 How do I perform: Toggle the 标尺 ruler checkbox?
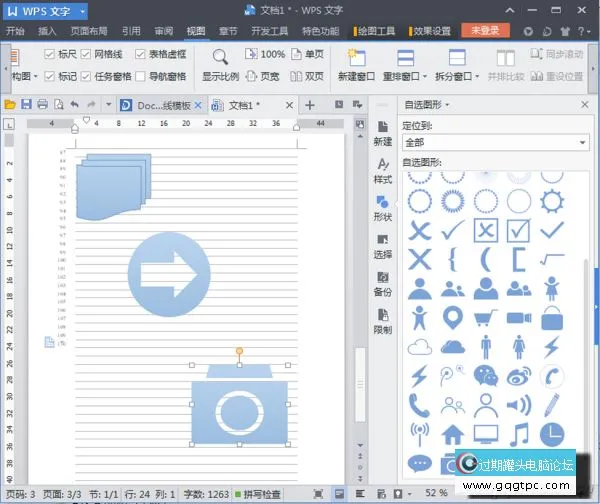click(50, 53)
